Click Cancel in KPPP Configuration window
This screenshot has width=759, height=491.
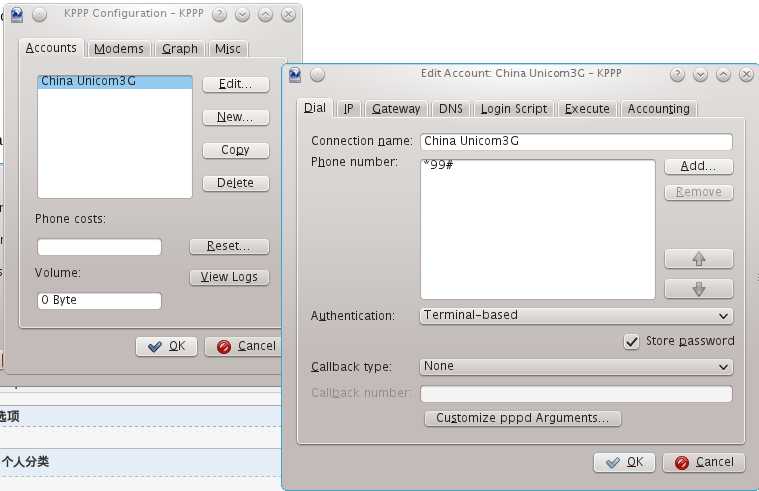[243, 346]
